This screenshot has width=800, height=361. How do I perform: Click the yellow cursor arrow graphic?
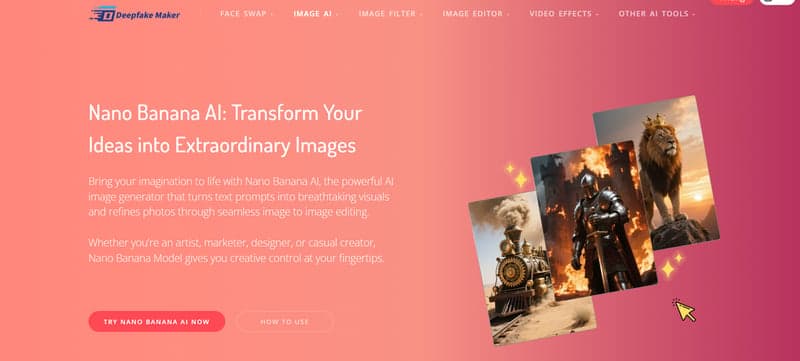(x=684, y=310)
